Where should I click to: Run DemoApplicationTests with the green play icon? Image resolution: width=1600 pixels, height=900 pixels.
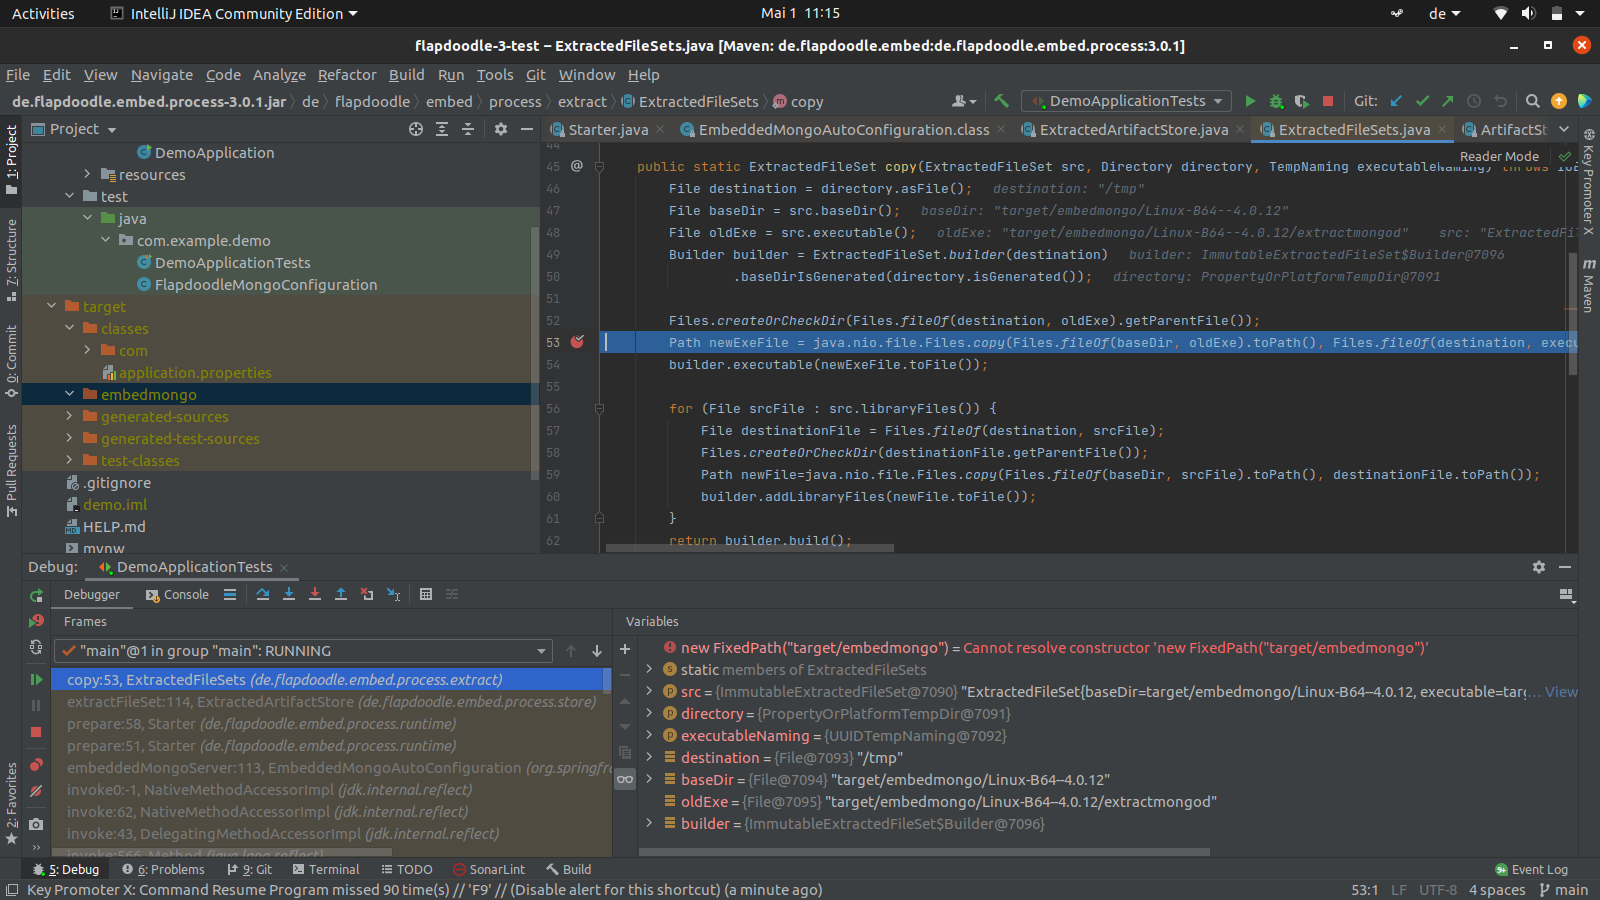[x=1250, y=101]
